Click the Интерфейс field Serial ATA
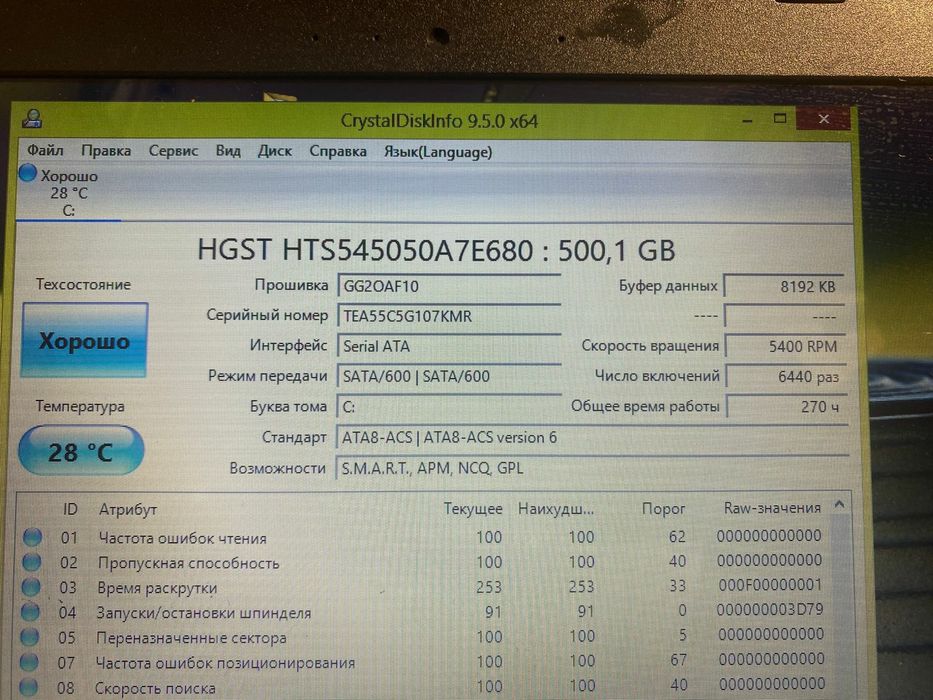Viewport: 933px width, 700px height. (449, 346)
